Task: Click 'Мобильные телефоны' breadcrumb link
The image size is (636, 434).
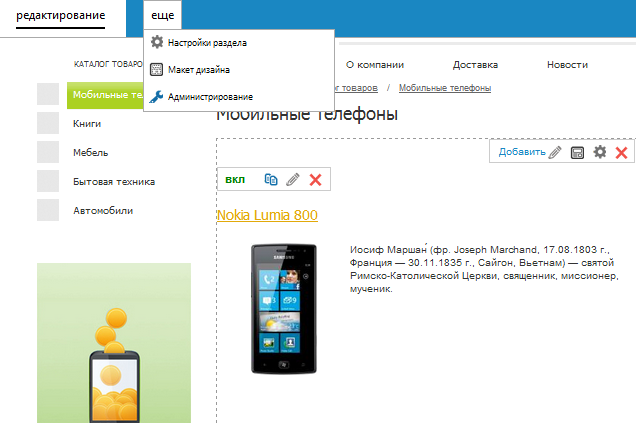Action: tap(444, 88)
